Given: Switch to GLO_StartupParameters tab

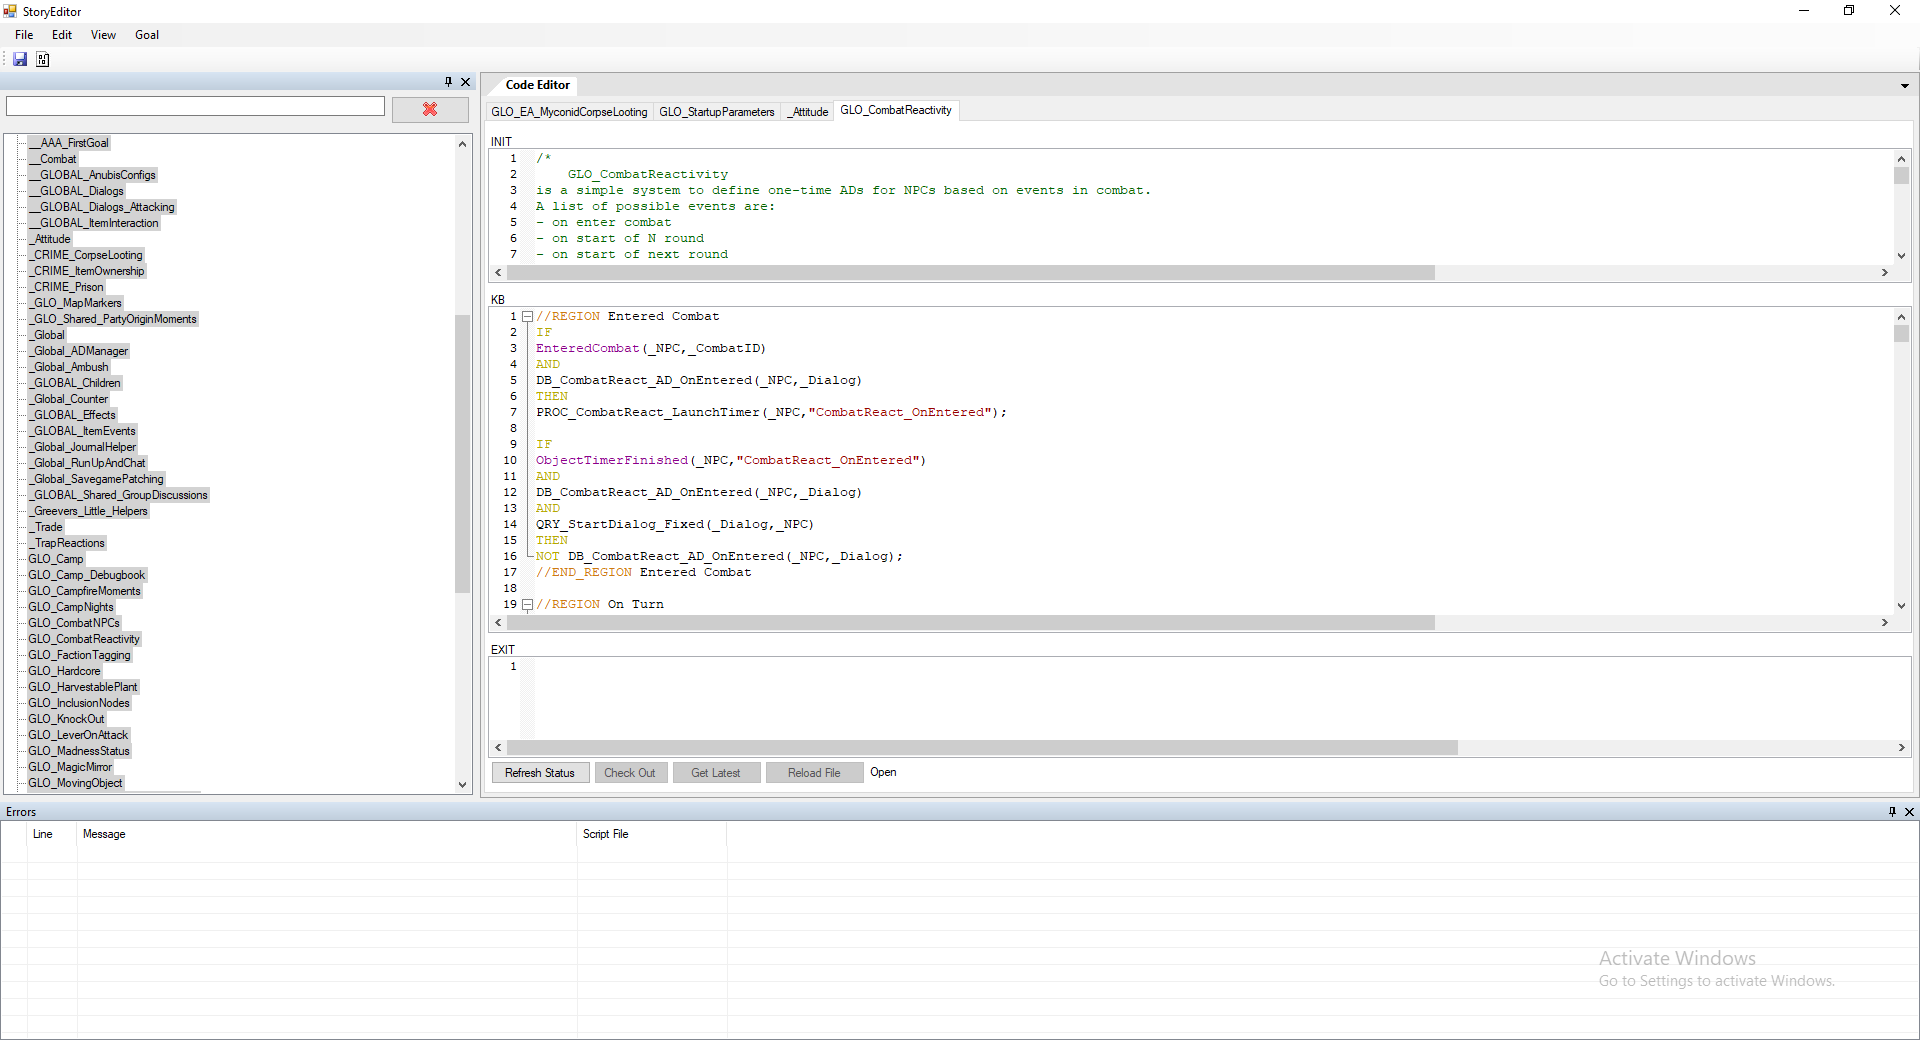Looking at the screenshot, I should 717,112.
